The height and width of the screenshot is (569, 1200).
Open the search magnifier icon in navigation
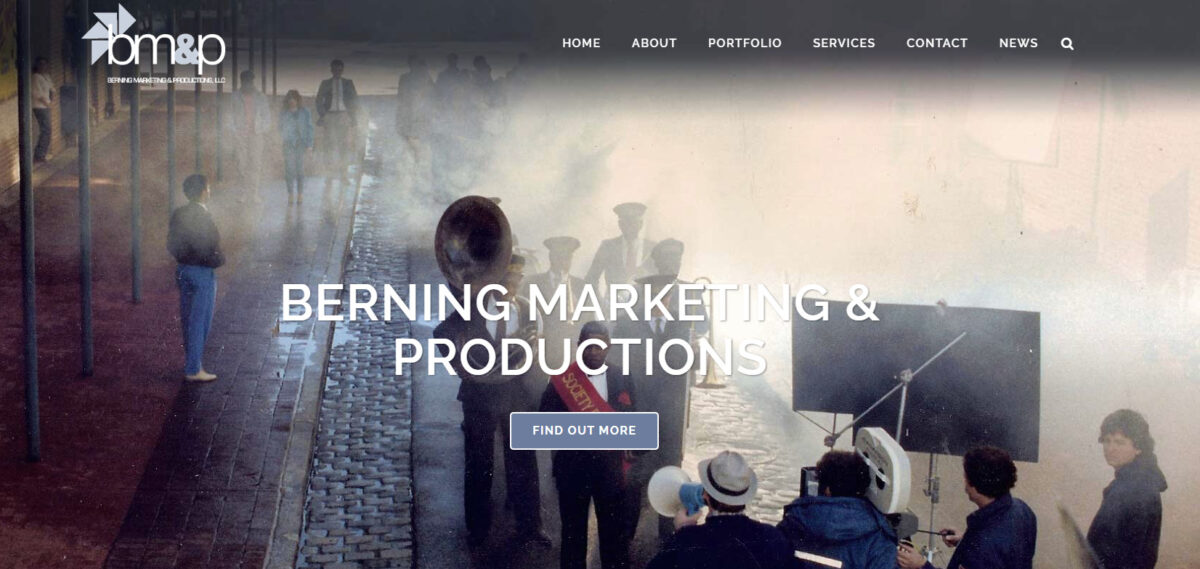coord(1067,43)
